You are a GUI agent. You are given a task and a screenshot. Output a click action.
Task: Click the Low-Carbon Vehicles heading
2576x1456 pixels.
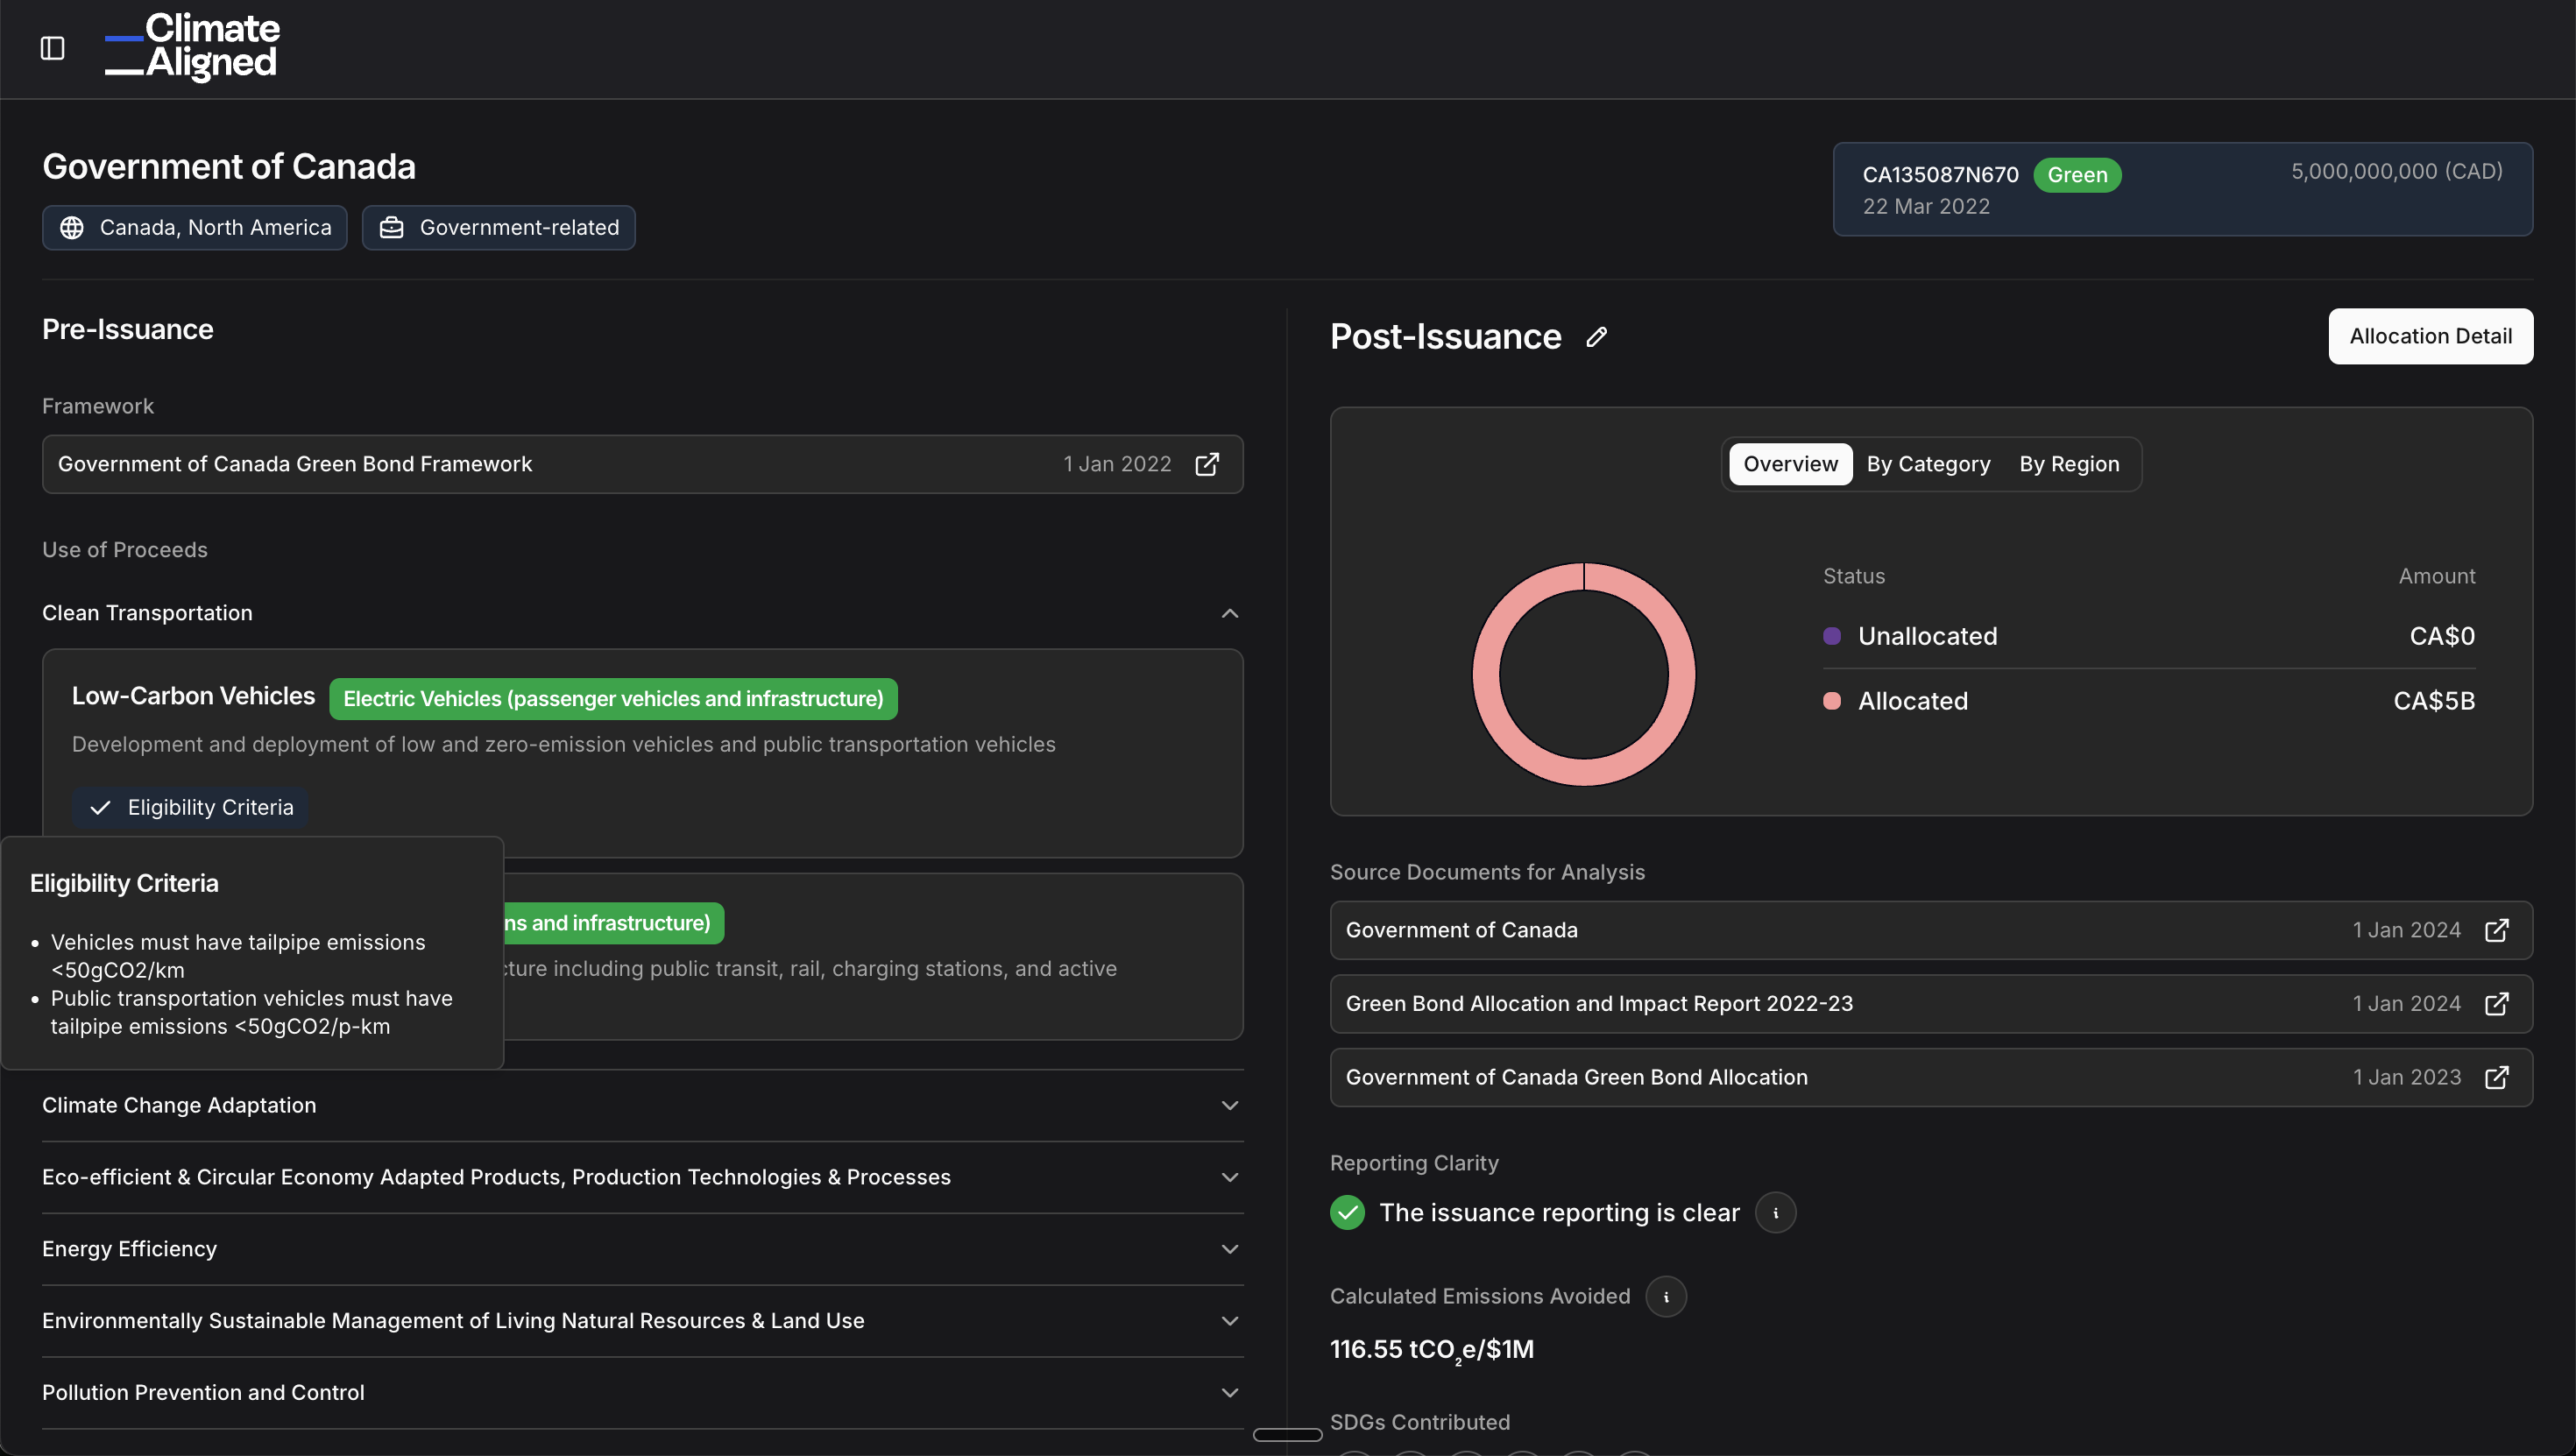[193, 696]
